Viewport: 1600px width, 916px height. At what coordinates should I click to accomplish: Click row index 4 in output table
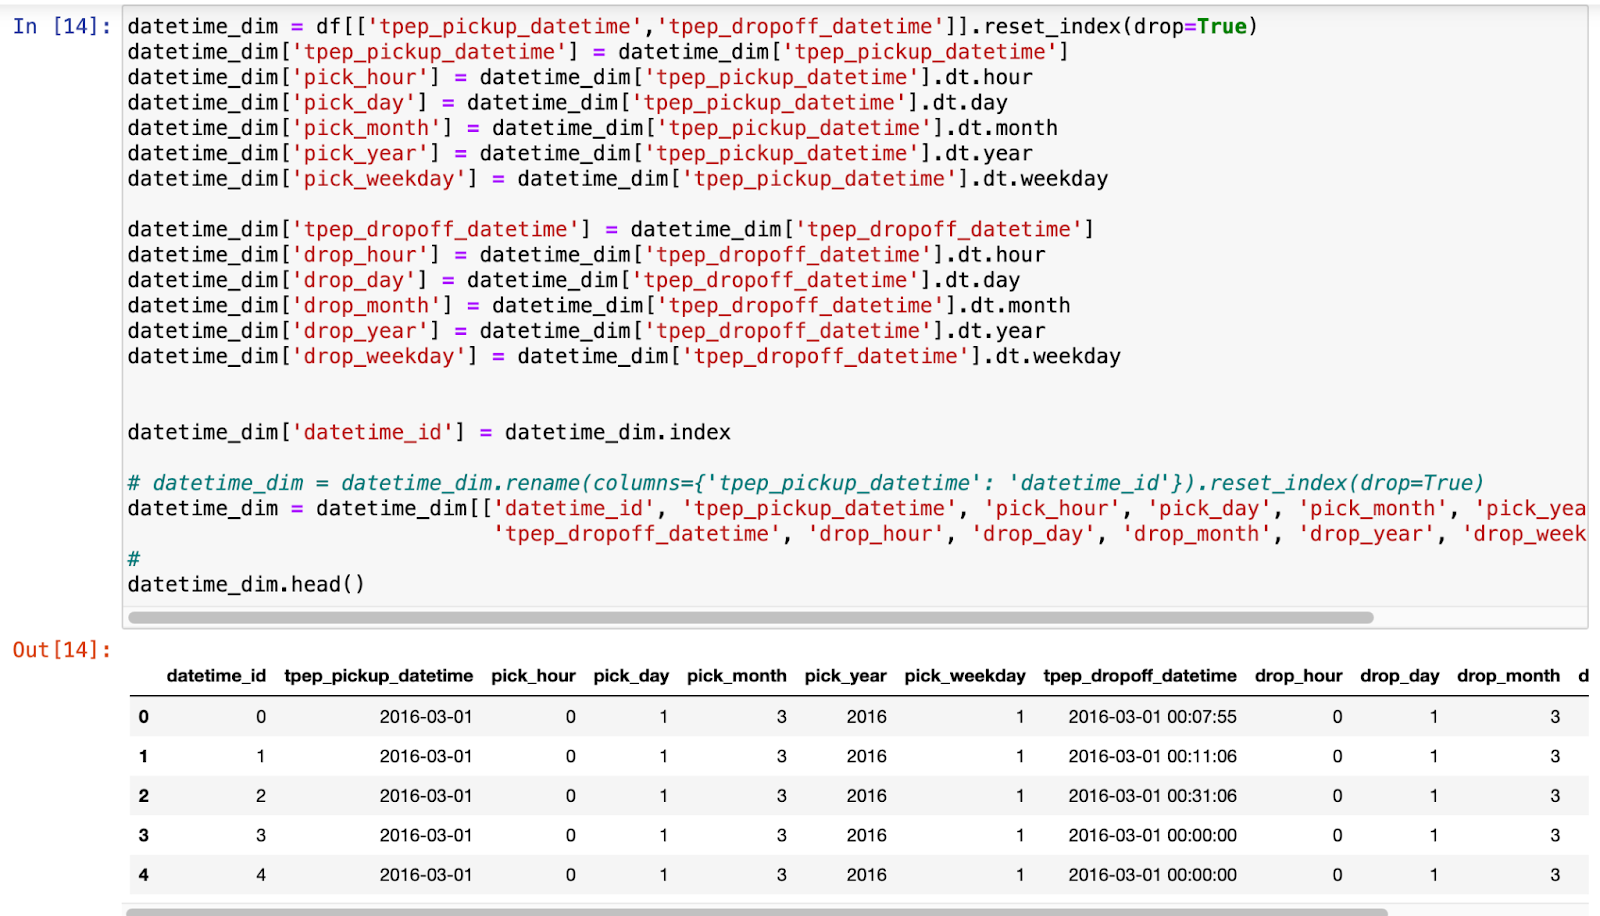(x=144, y=875)
